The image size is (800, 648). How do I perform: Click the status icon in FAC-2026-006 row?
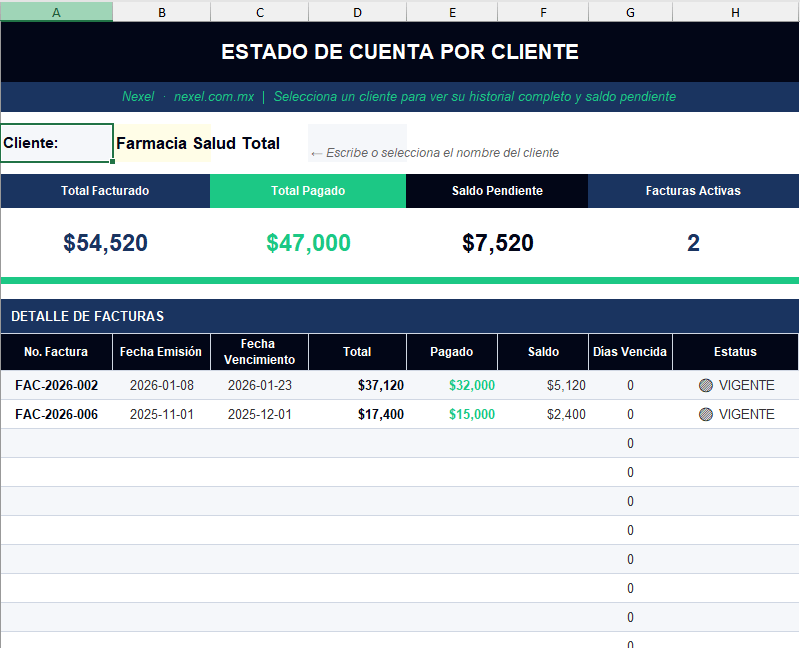click(x=706, y=414)
